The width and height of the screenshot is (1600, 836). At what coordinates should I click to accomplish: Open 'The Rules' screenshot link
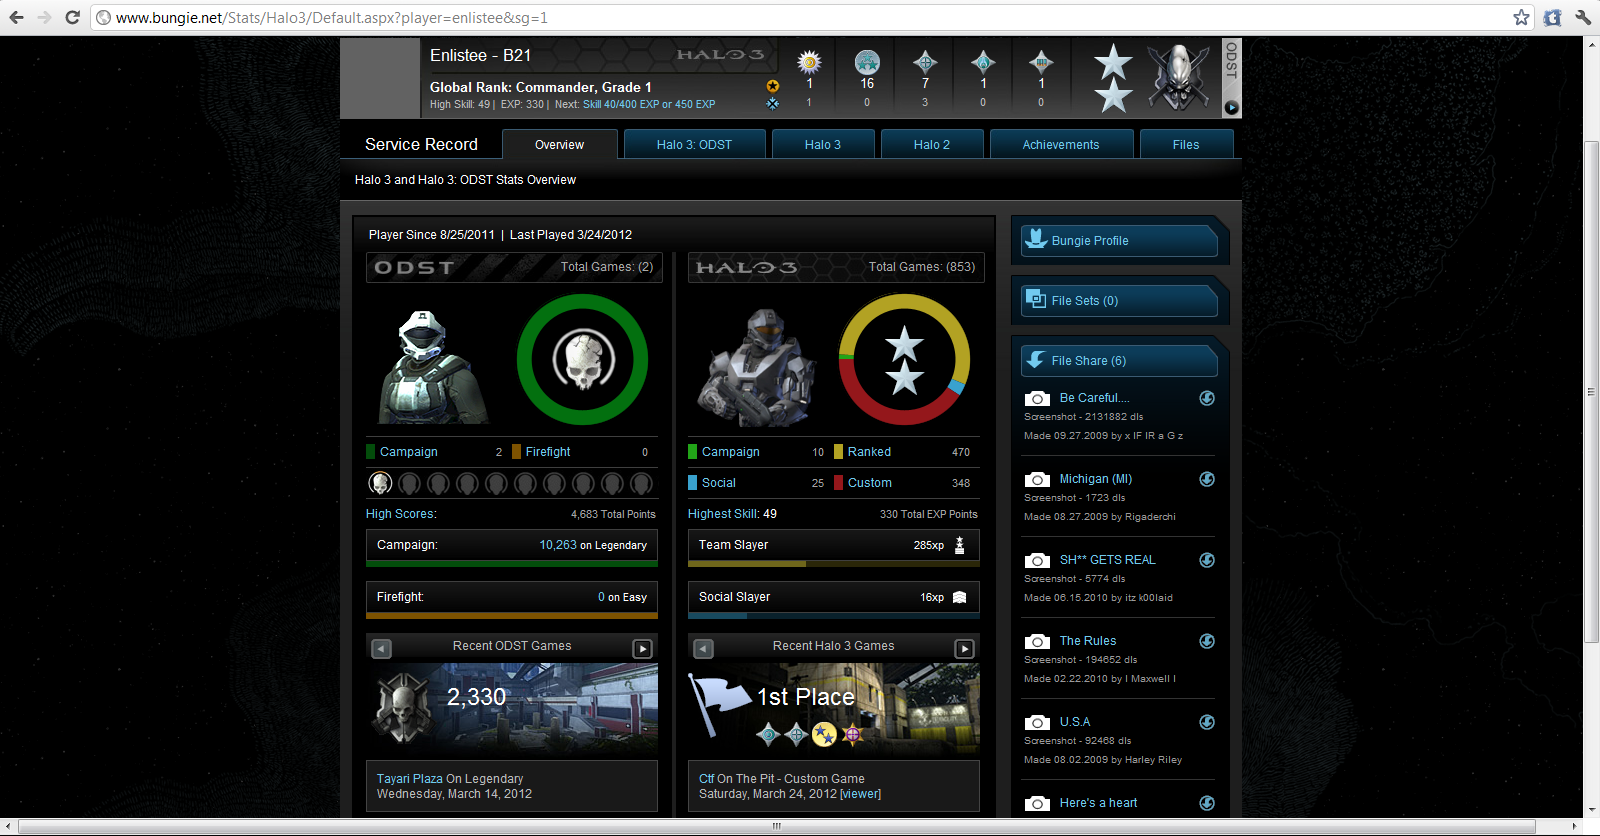[1088, 641]
